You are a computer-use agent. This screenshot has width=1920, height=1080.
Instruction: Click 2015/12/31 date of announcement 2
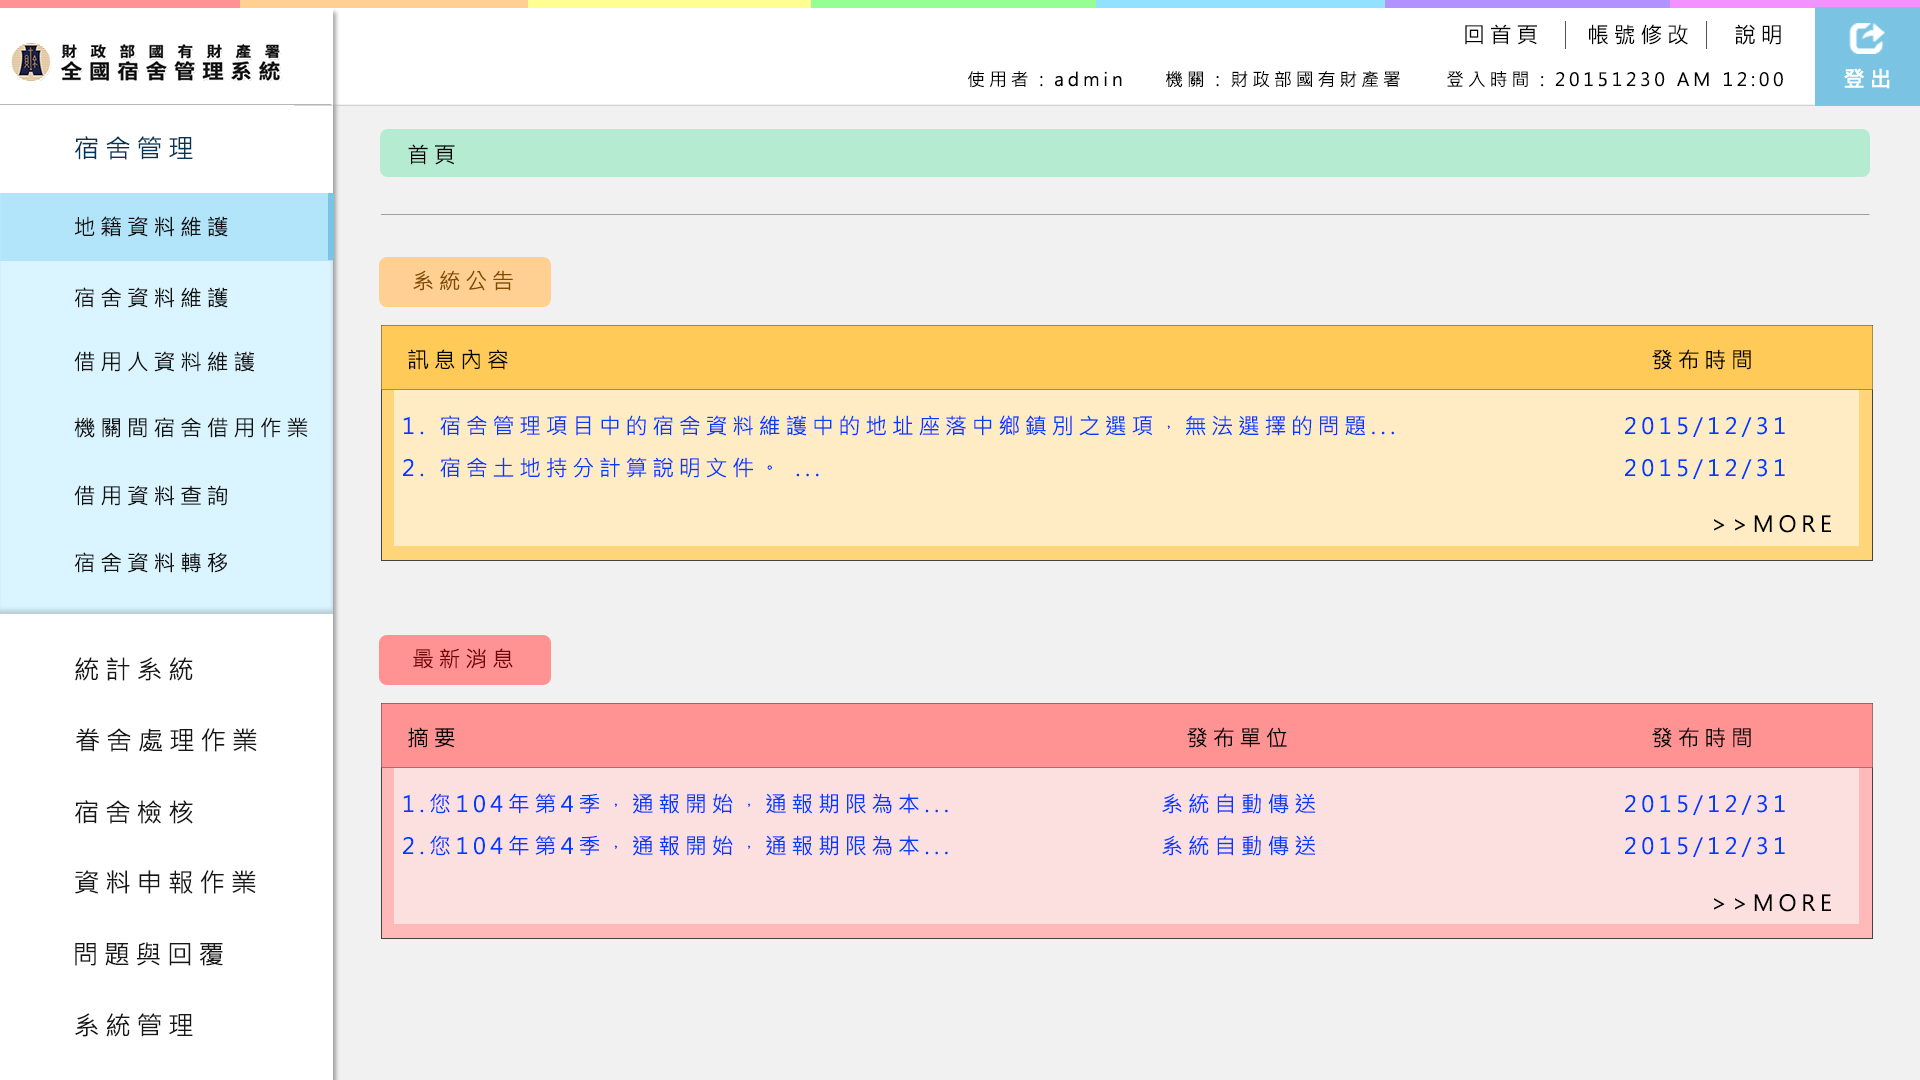[x=1705, y=469]
